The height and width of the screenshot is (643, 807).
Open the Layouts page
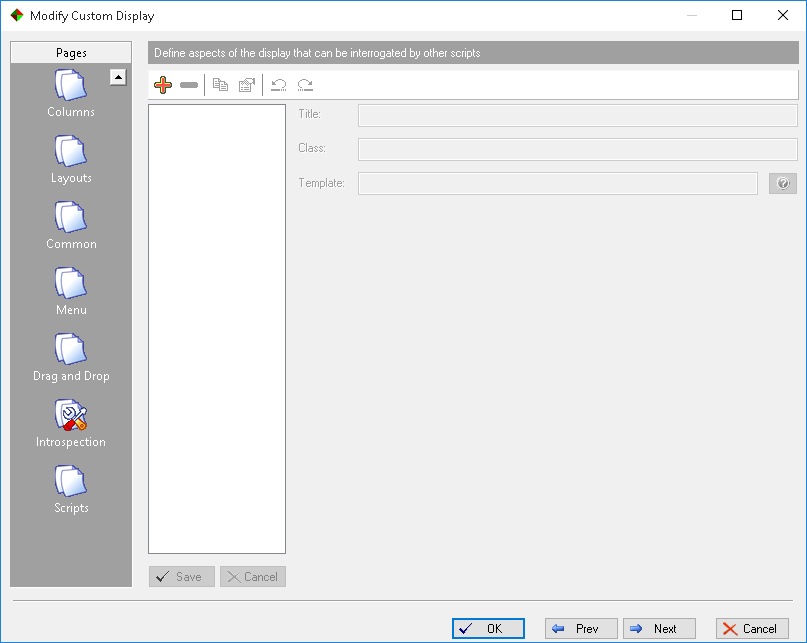pyautogui.click(x=71, y=159)
